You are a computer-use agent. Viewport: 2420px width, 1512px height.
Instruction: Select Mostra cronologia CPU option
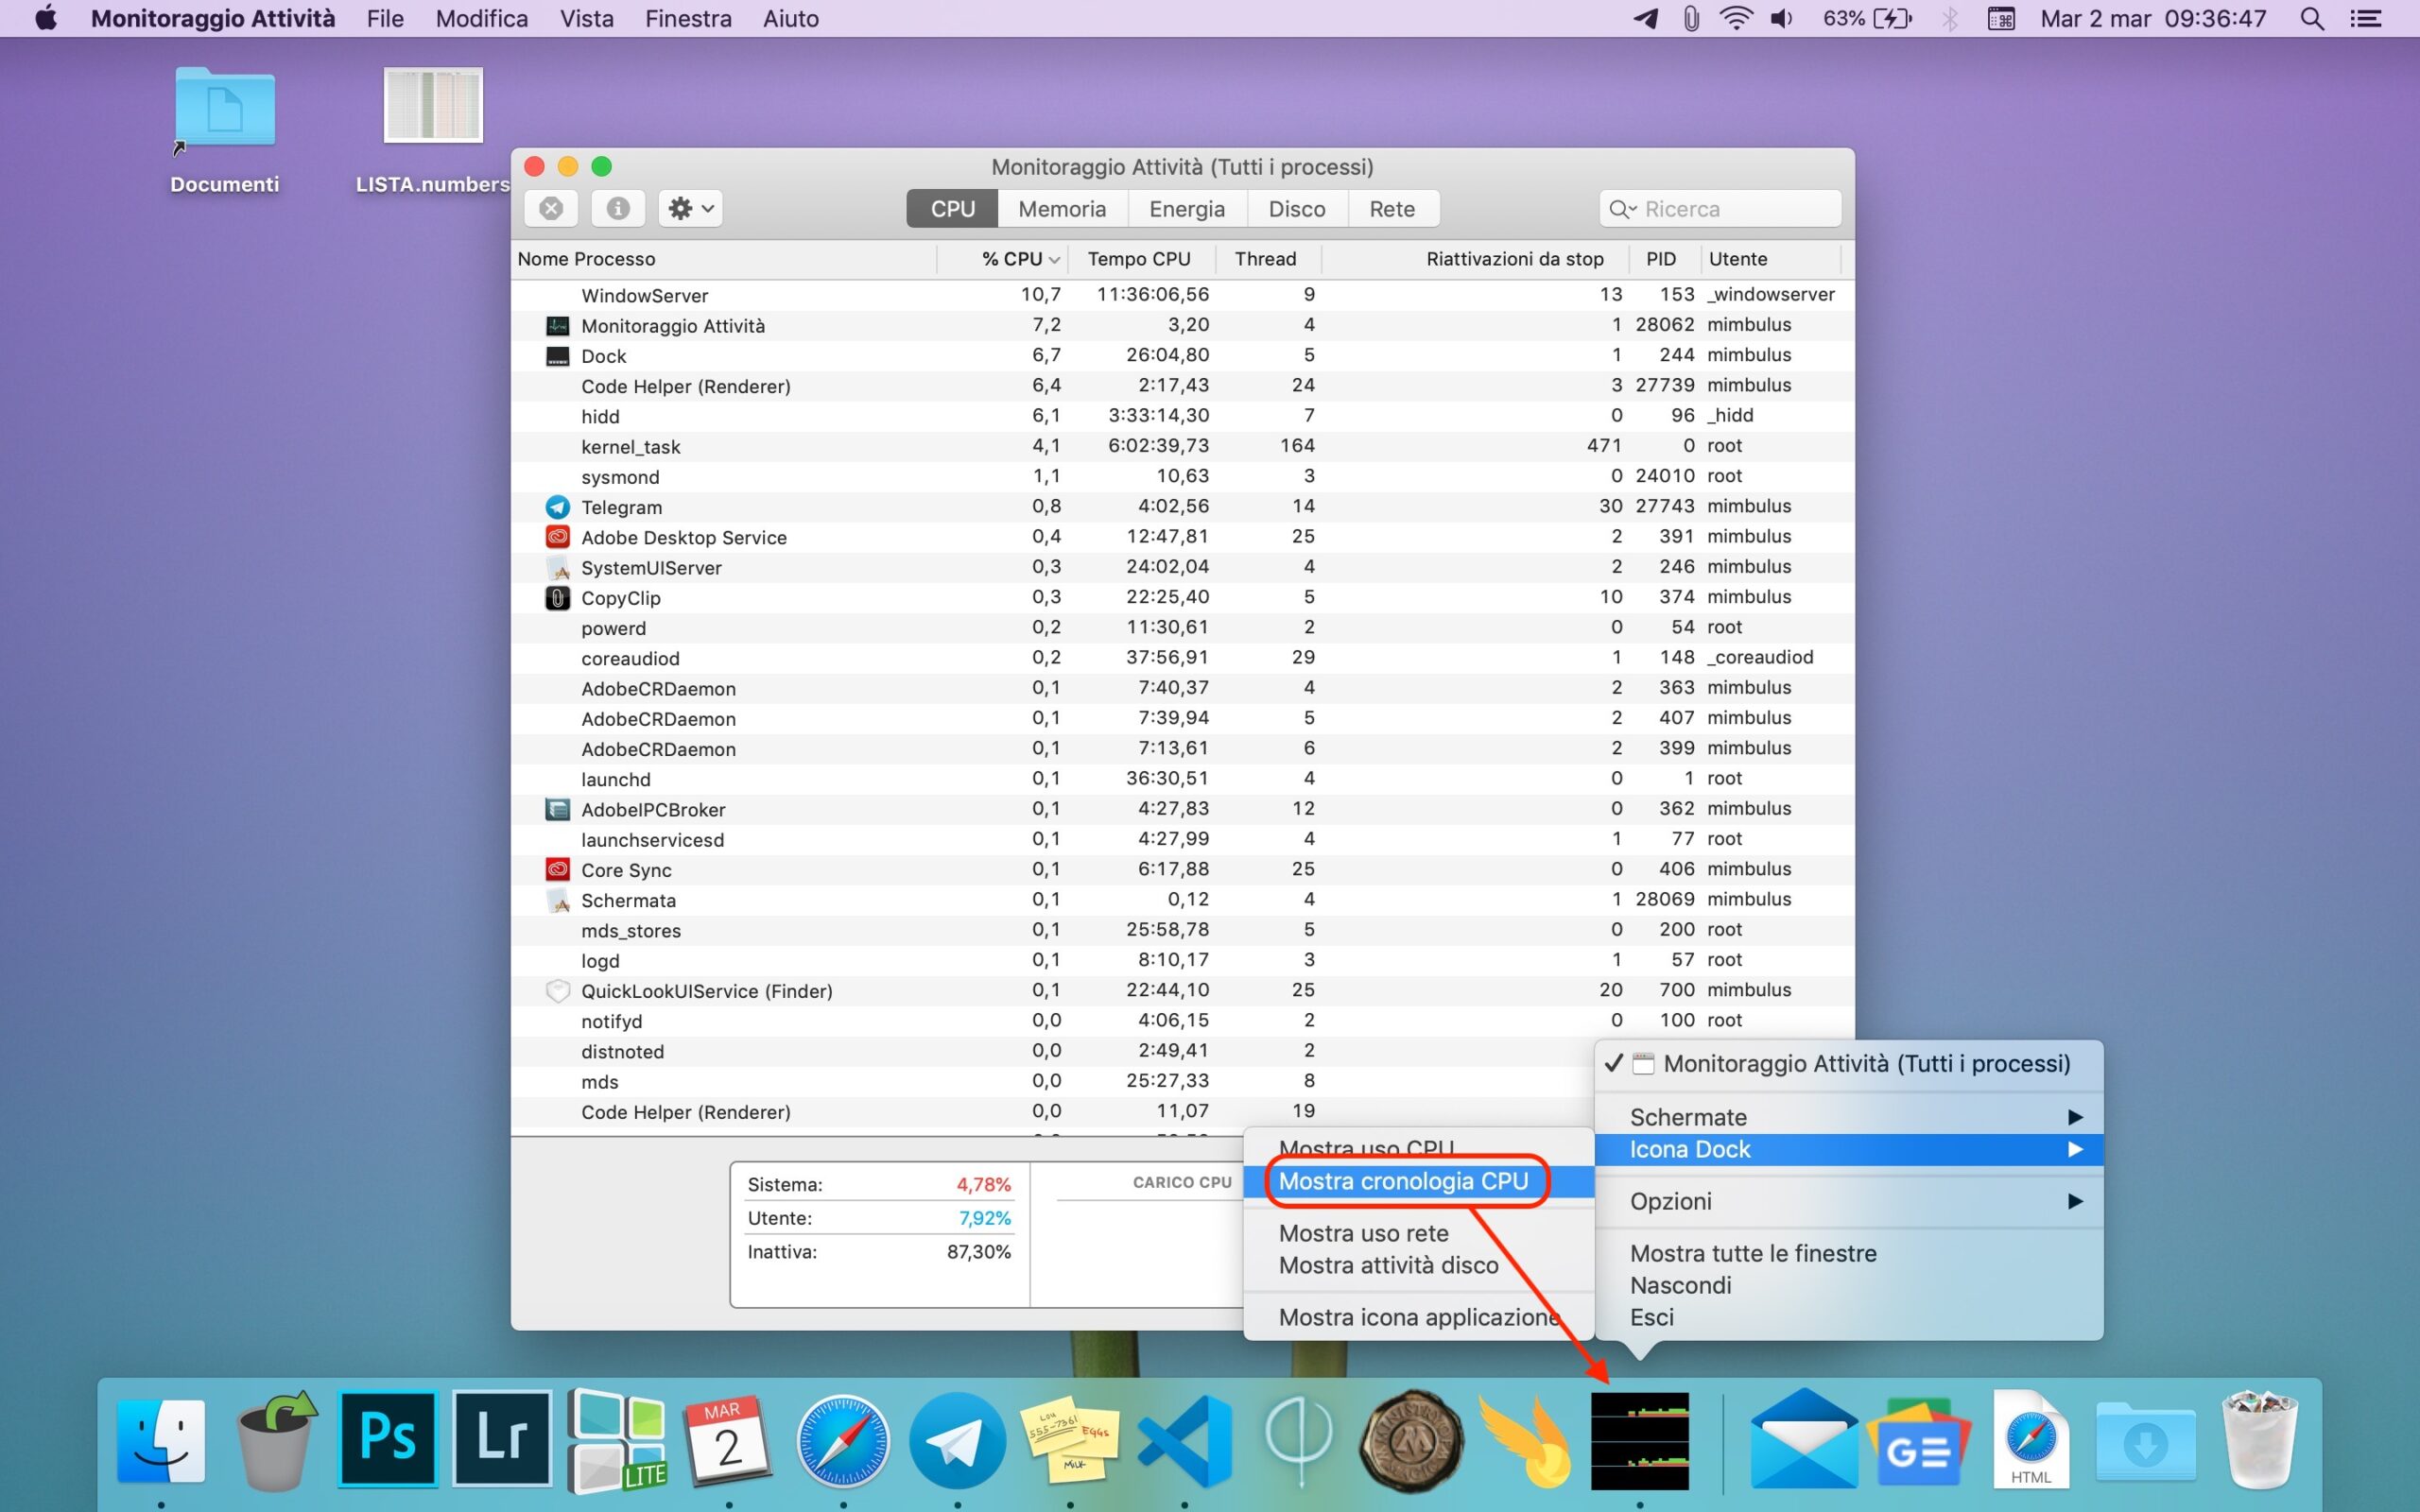1403,1181
